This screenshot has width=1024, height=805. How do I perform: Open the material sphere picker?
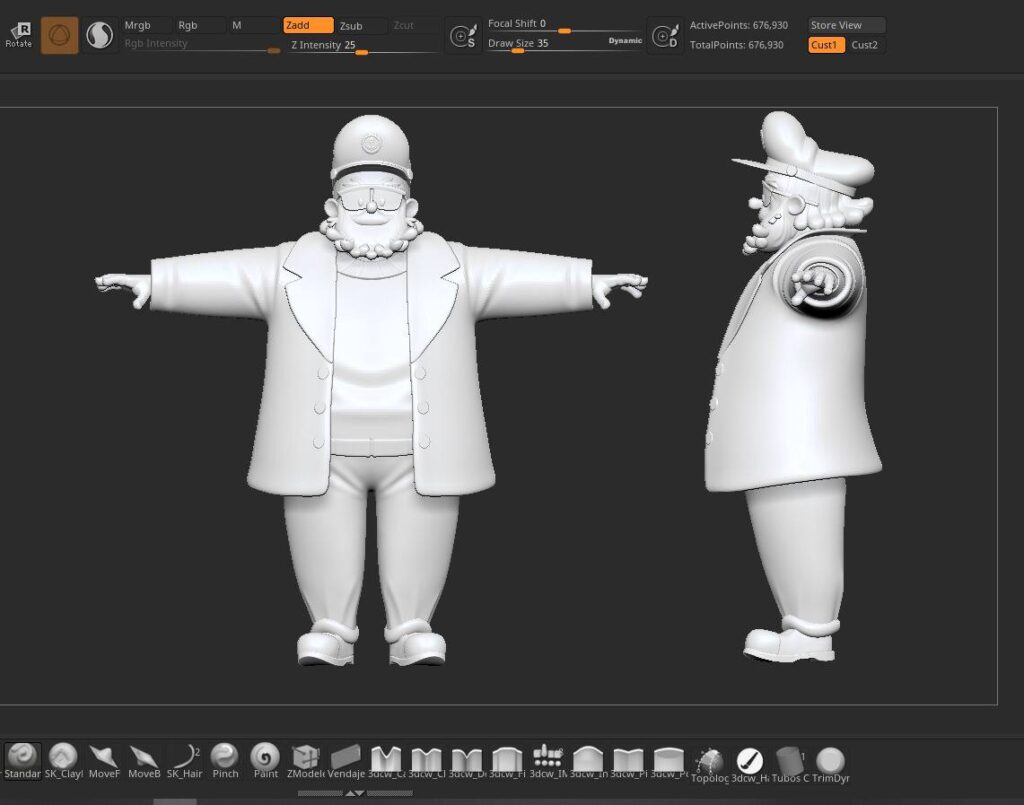pos(99,36)
